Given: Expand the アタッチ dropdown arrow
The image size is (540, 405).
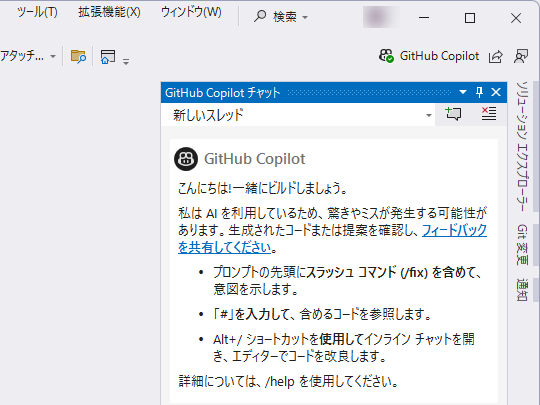Looking at the screenshot, I should 53,56.
